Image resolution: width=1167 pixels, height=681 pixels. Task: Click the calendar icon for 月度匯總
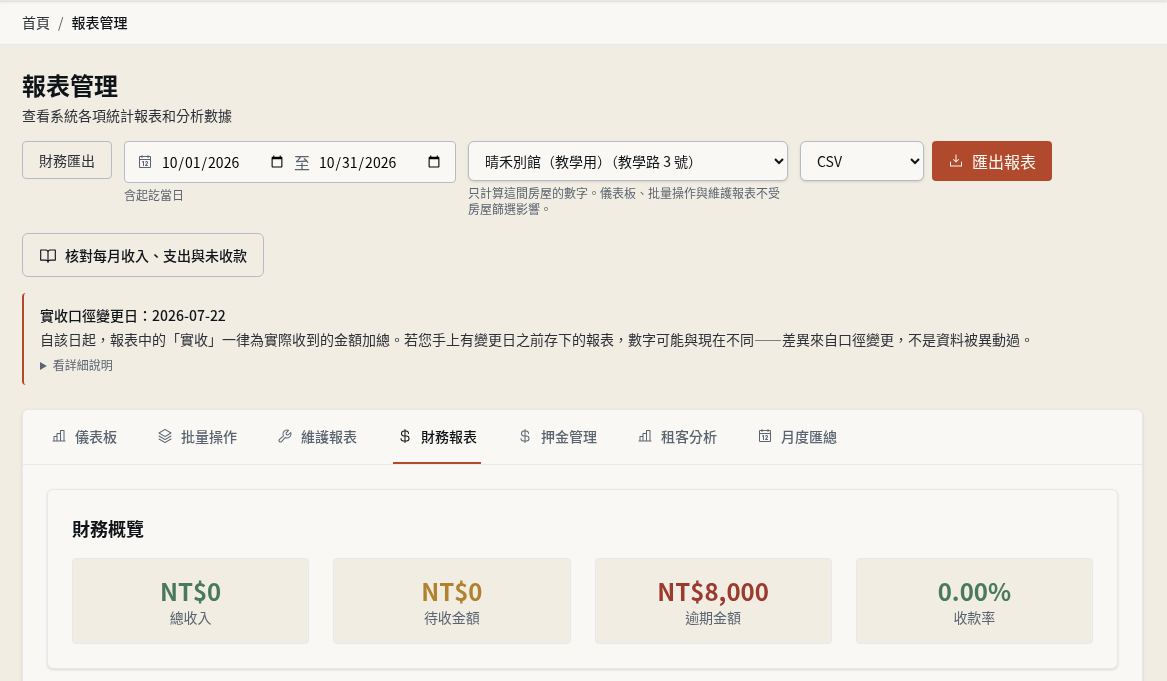click(x=765, y=436)
